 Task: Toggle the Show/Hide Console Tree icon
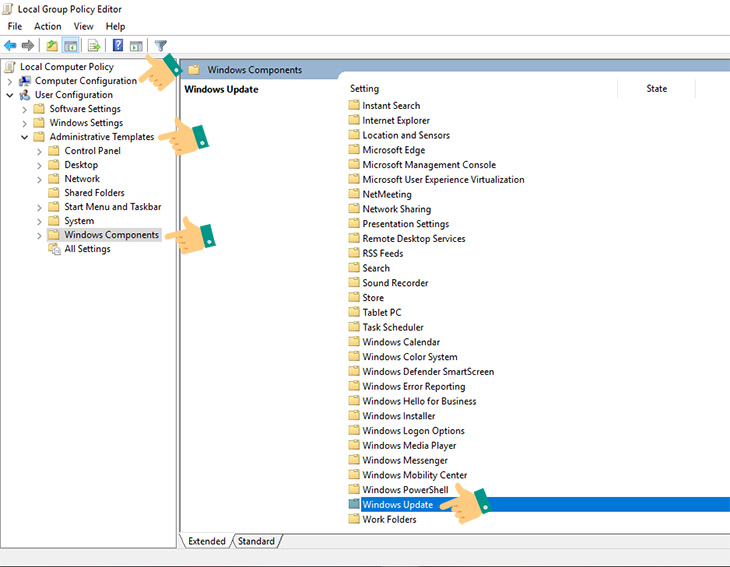click(x=71, y=45)
